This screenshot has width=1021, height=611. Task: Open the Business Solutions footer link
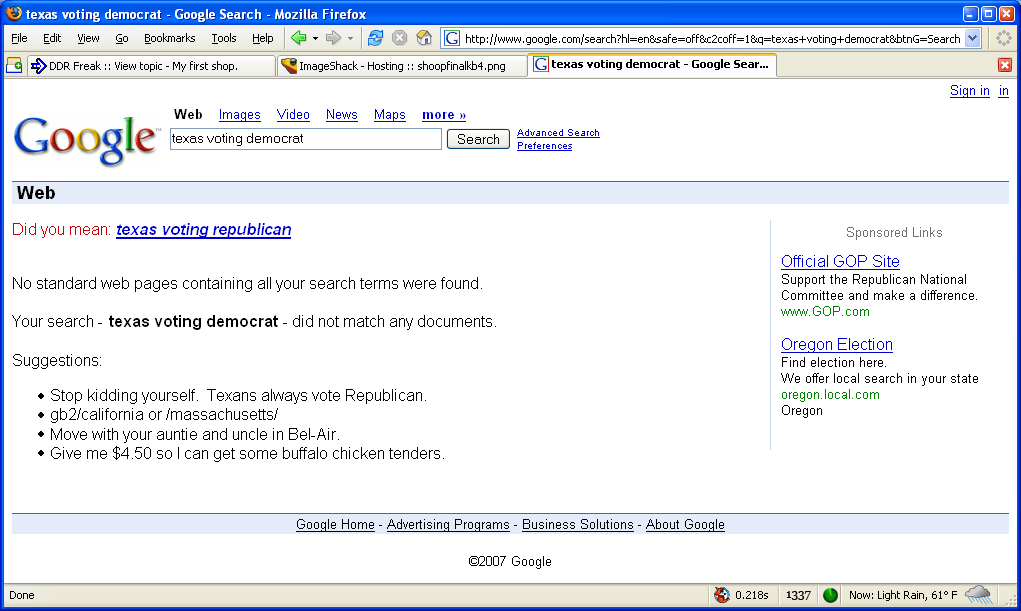(x=578, y=524)
